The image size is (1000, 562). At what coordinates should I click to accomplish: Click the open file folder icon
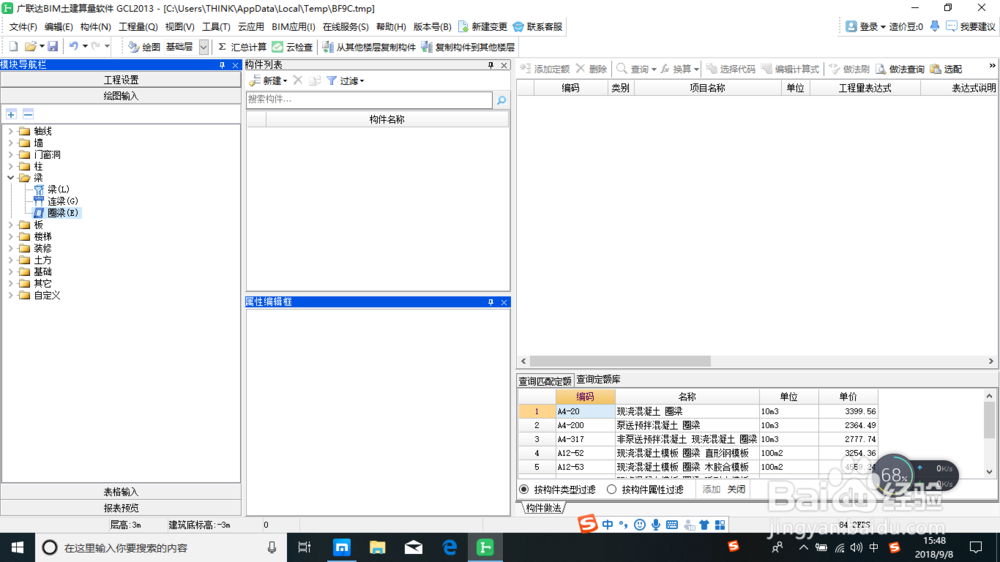tap(30, 47)
